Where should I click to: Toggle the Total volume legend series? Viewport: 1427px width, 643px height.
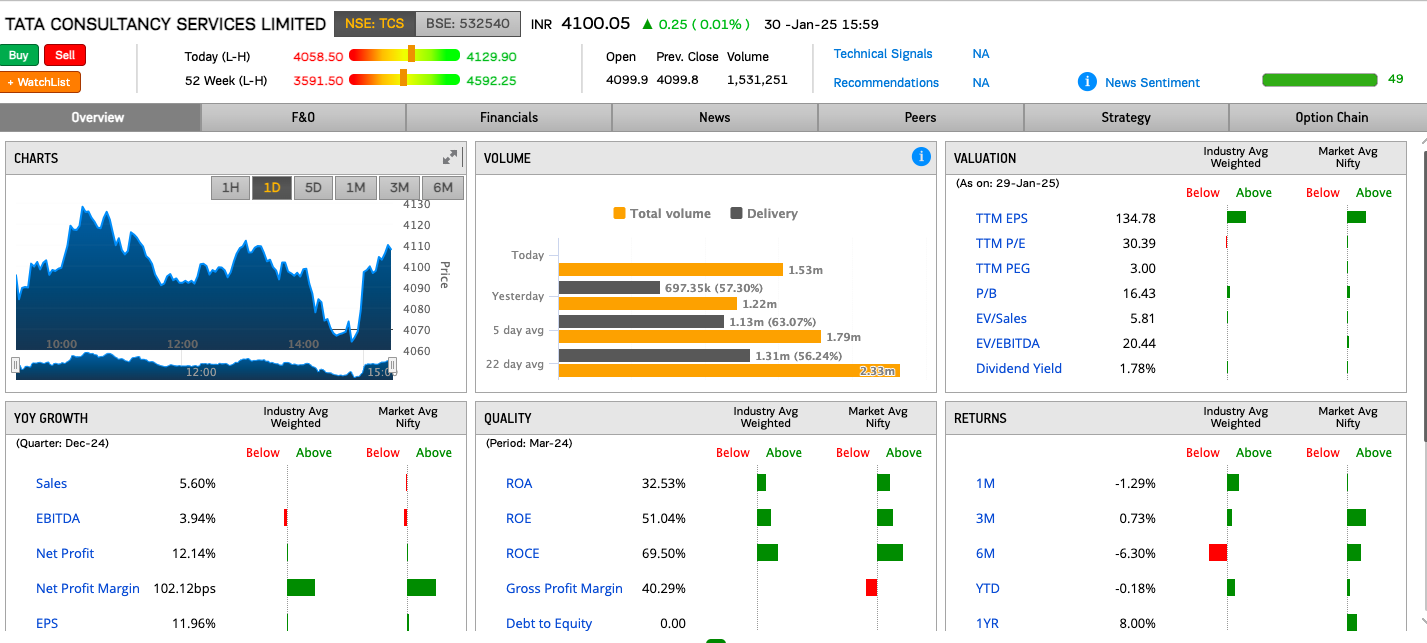pyautogui.click(x=662, y=213)
